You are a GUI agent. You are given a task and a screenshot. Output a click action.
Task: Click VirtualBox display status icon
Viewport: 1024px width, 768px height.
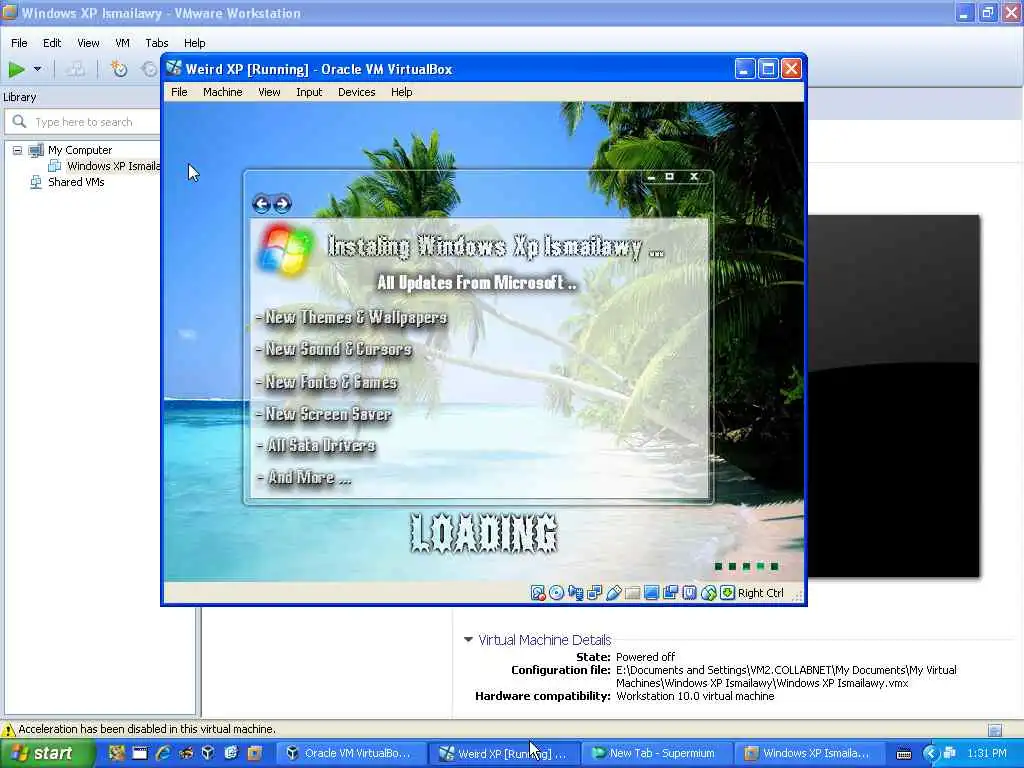tap(651, 593)
